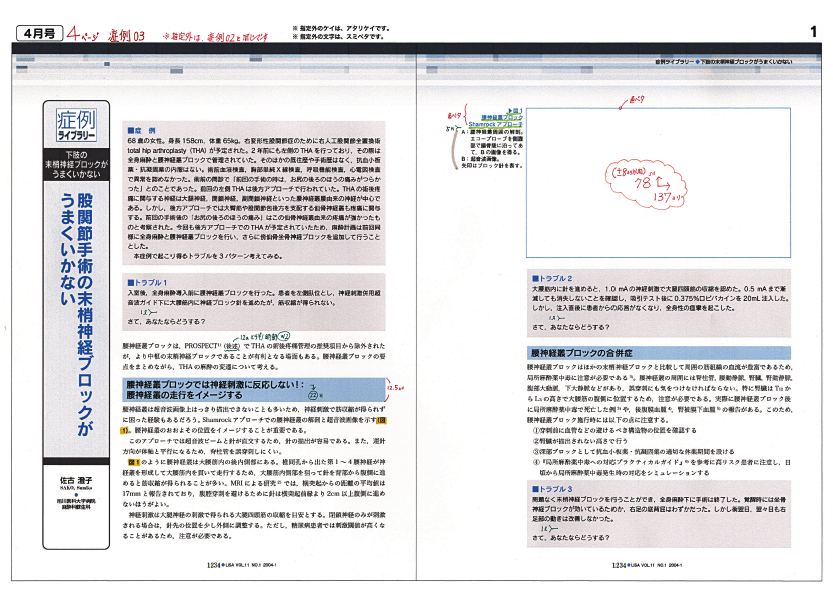Click the blue square before トラブル2
This screenshot has width=833, height=590.
pyautogui.click(x=535, y=277)
